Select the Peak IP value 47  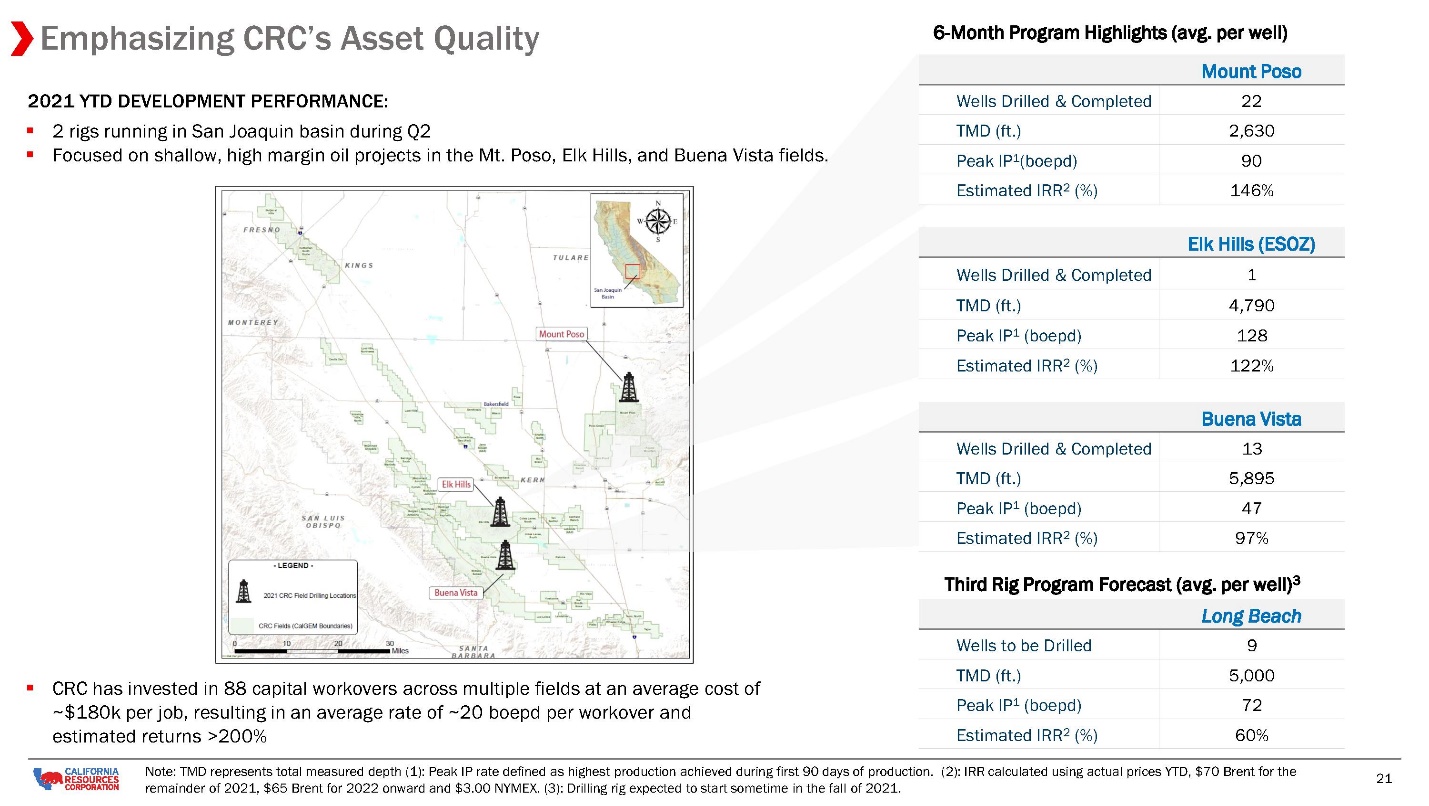click(1251, 508)
